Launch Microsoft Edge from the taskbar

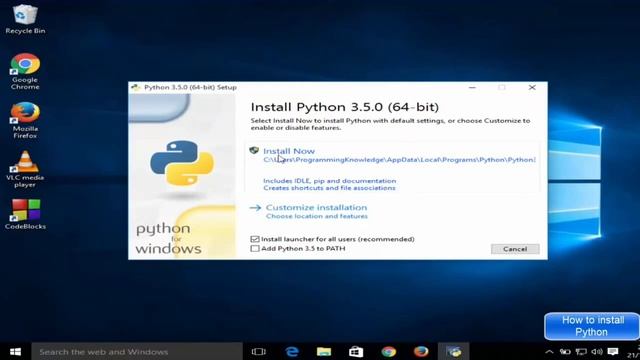pyautogui.click(x=292, y=351)
